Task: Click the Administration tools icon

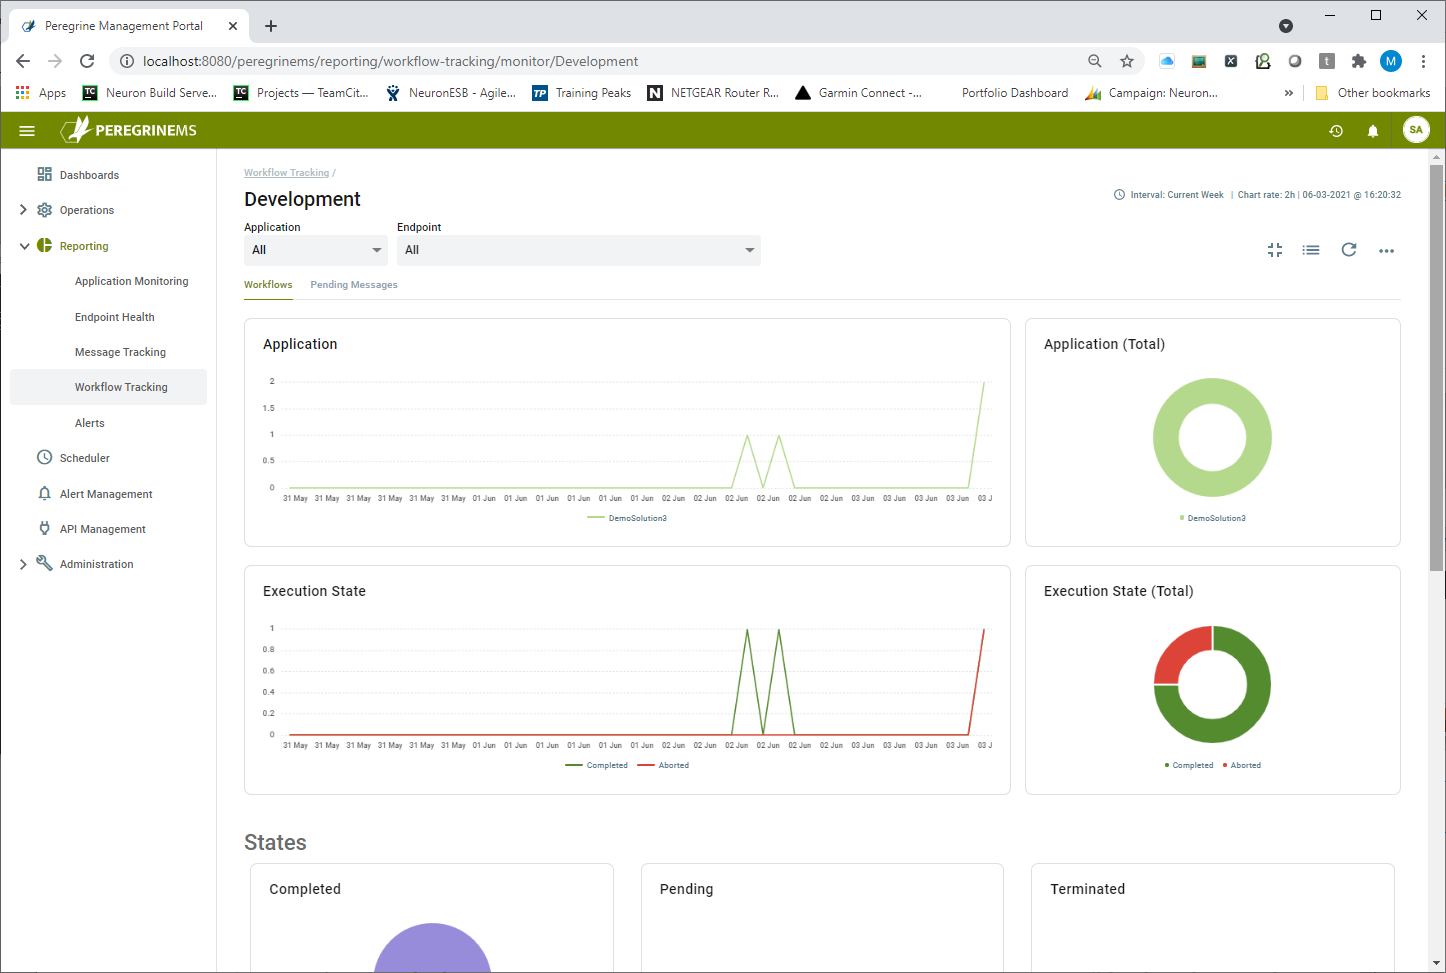Action: [44, 563]
